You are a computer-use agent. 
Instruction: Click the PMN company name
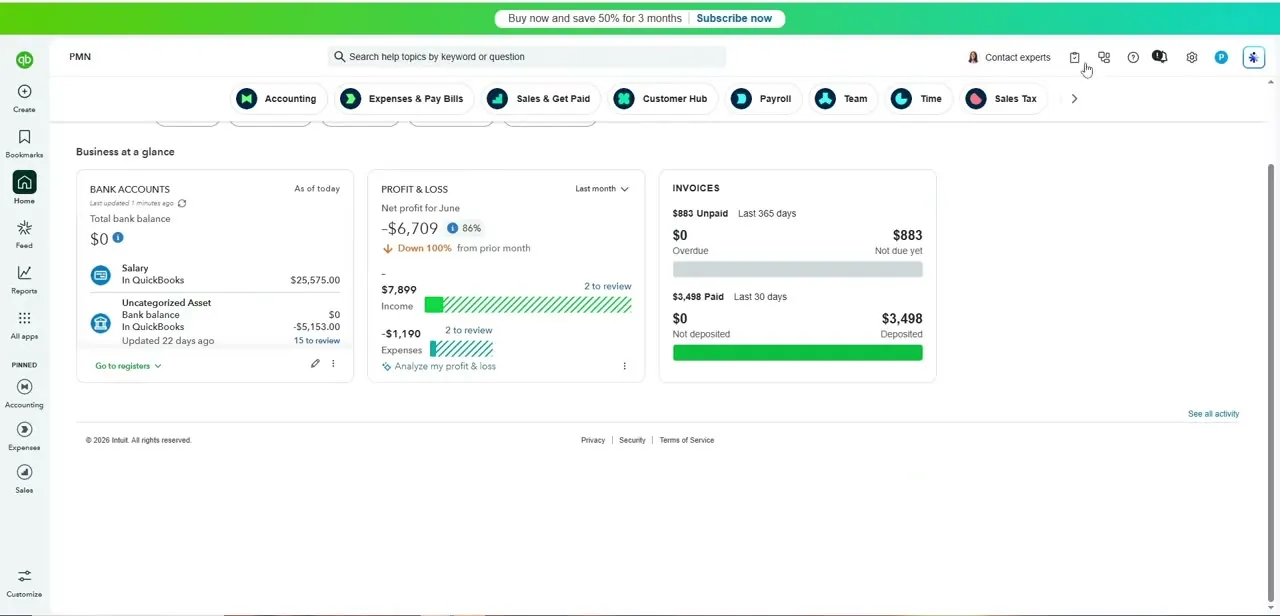[x=80, y=57]
